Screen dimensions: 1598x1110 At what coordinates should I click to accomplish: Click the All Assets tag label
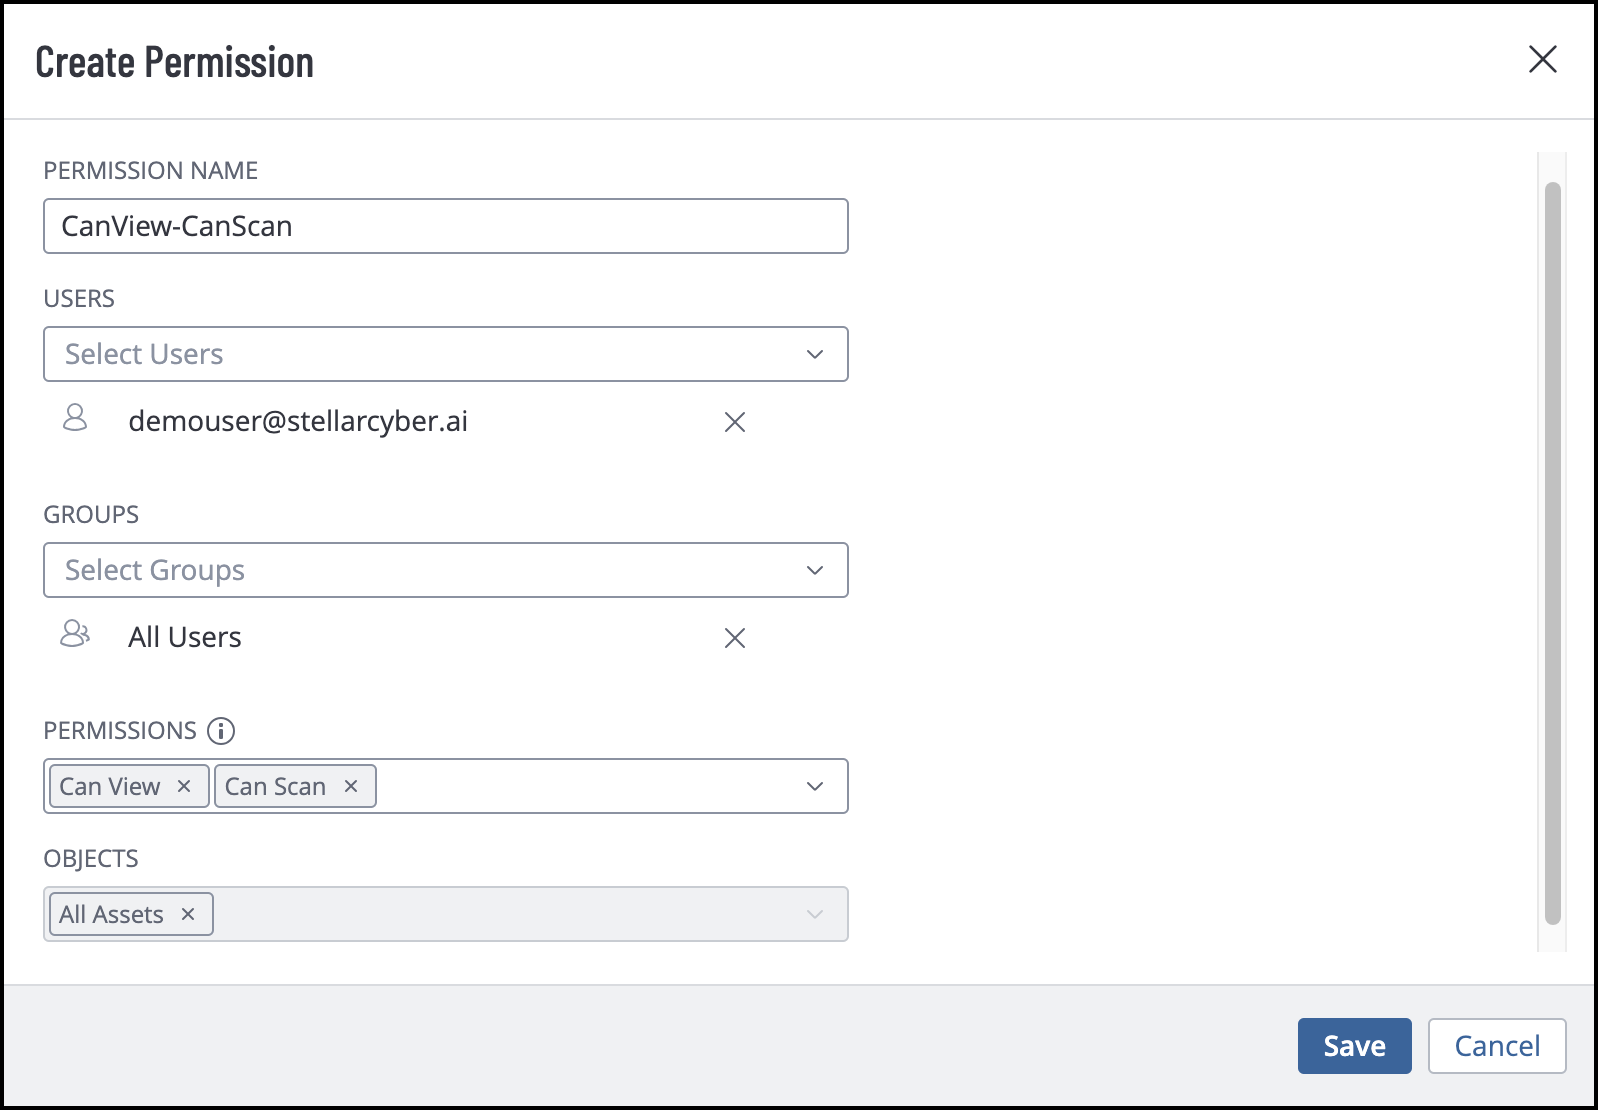click(x=111, y=914)
